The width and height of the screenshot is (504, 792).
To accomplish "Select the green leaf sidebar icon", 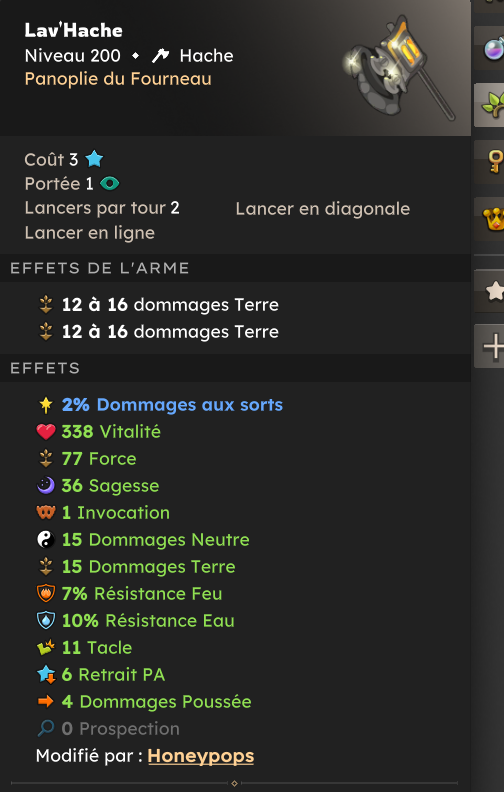I will [492, 104].
